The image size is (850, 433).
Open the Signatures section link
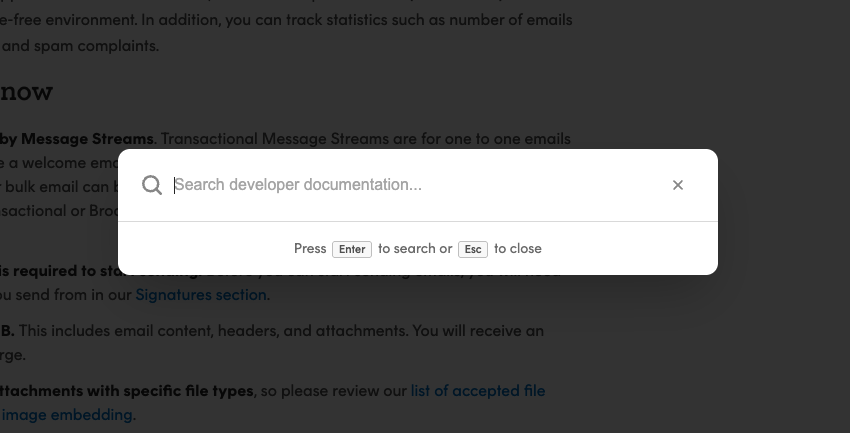click(x=201, y=294)
